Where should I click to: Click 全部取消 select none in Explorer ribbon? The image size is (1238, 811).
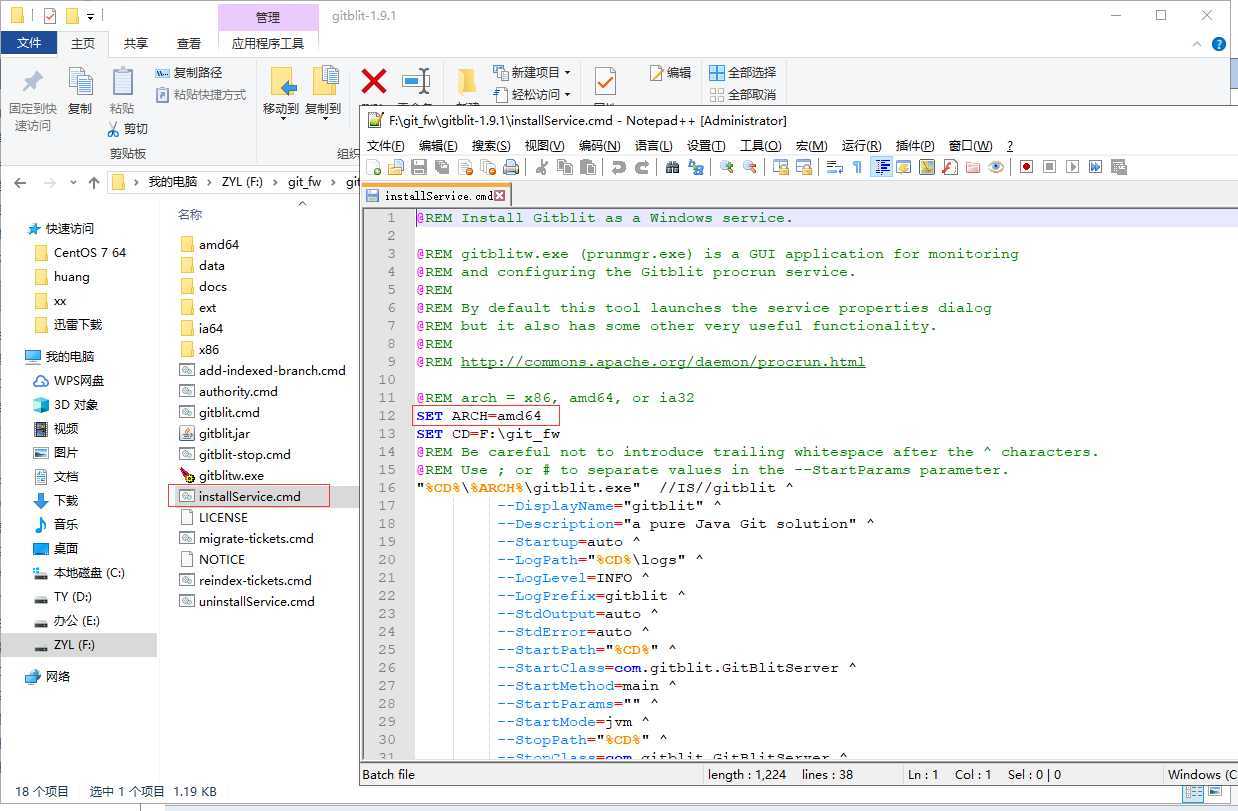point(743,95)
